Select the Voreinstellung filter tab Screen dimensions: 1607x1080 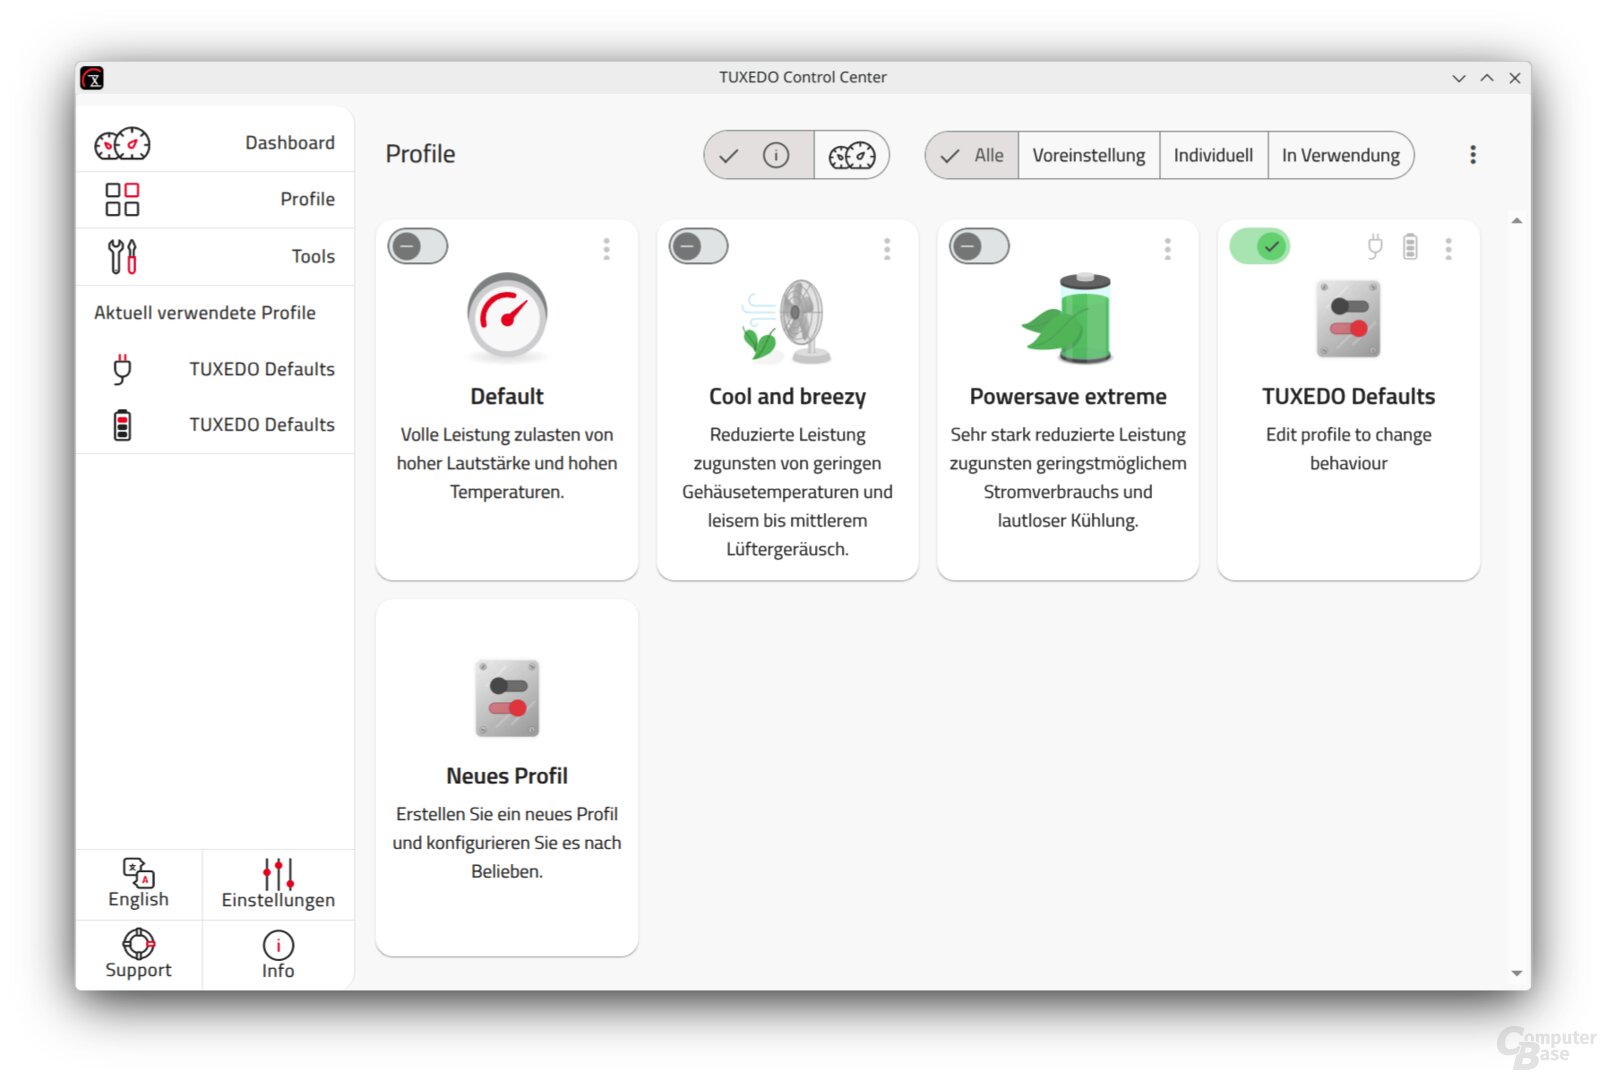1089,155
